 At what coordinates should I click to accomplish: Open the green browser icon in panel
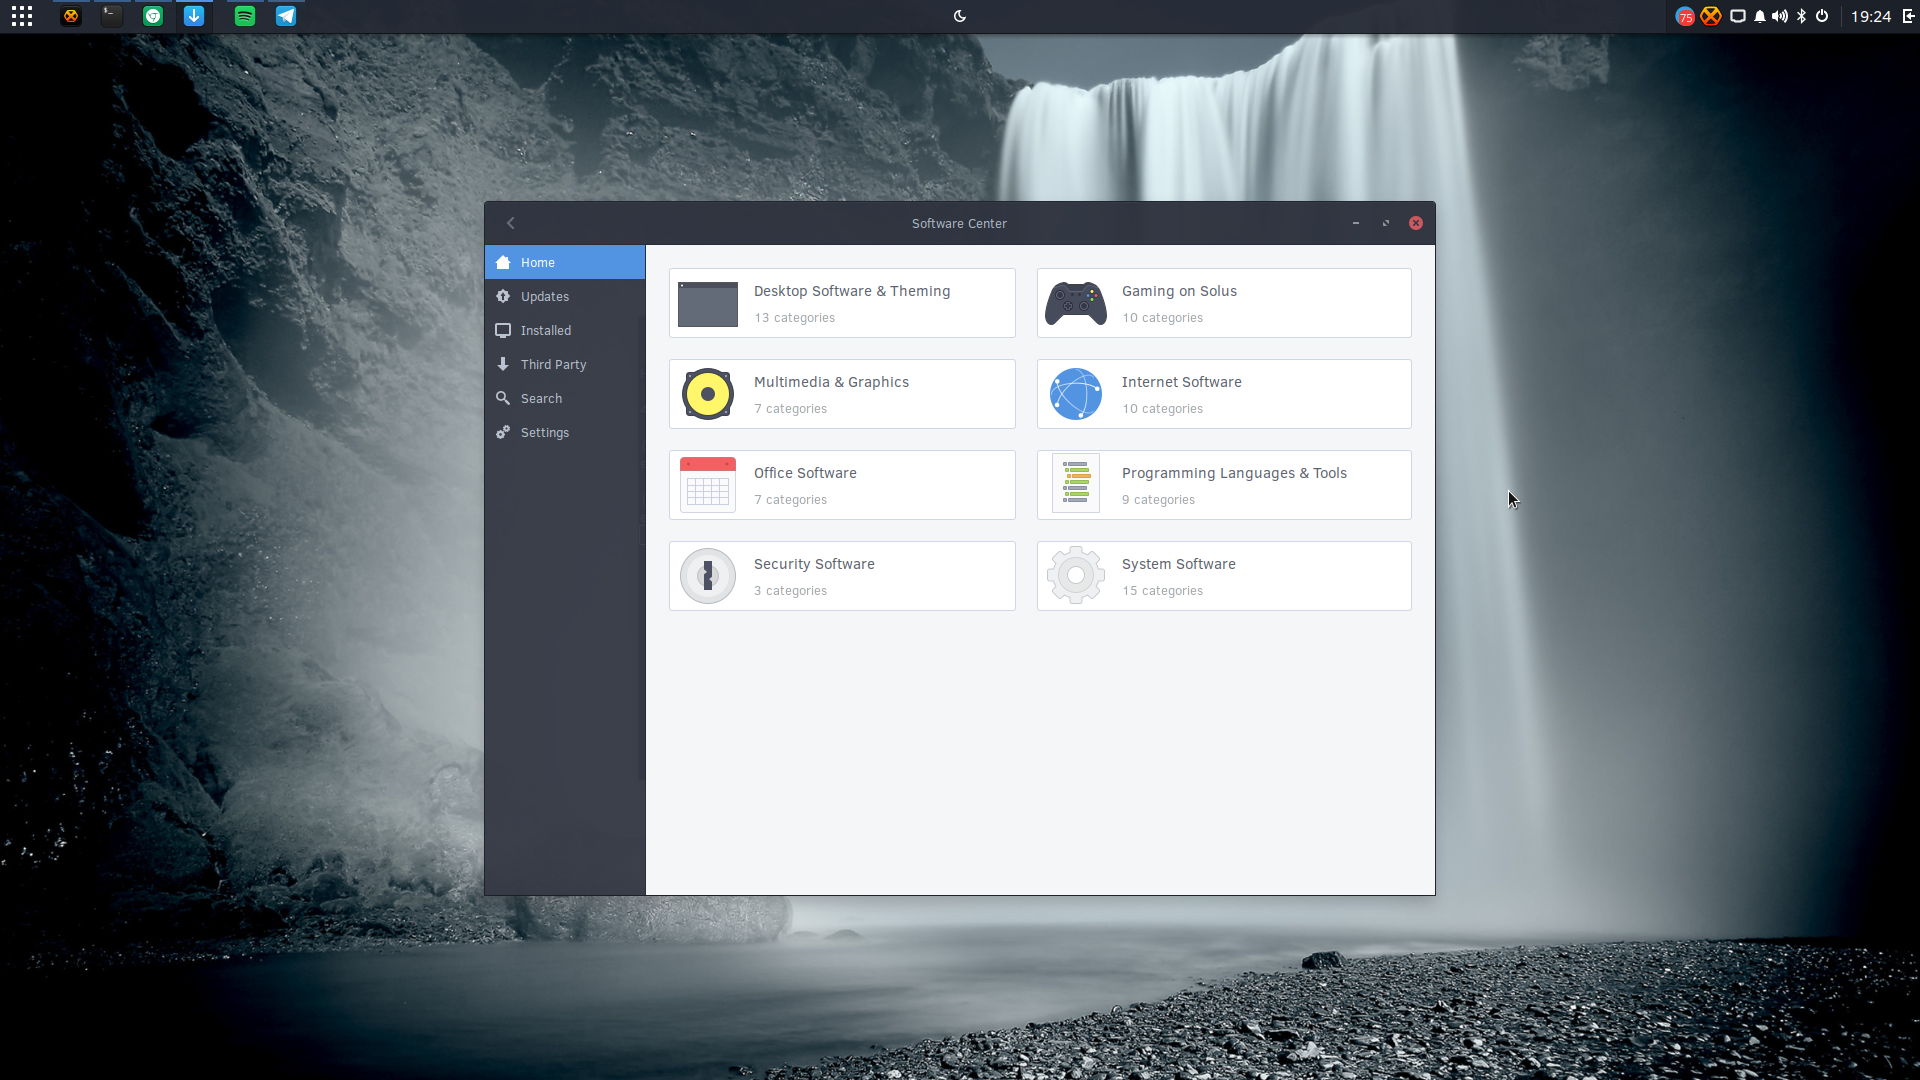(x=153, y=16)
